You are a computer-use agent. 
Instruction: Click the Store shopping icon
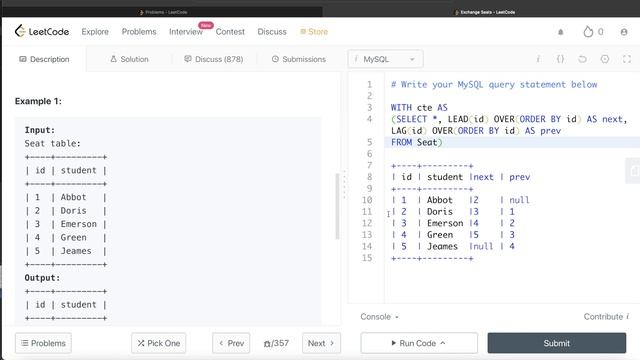coord(303,31)
